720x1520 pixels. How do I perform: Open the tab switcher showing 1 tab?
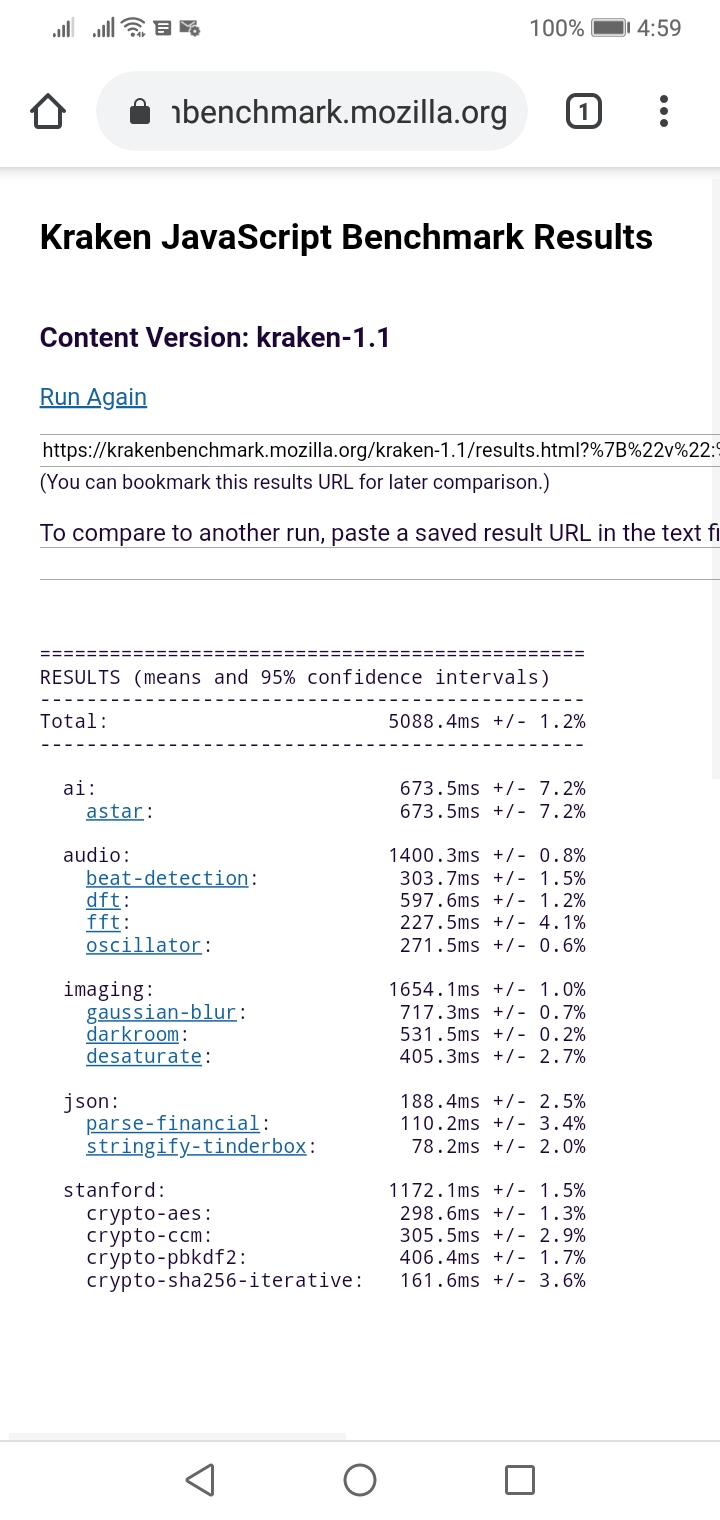[x=584, y=112]
